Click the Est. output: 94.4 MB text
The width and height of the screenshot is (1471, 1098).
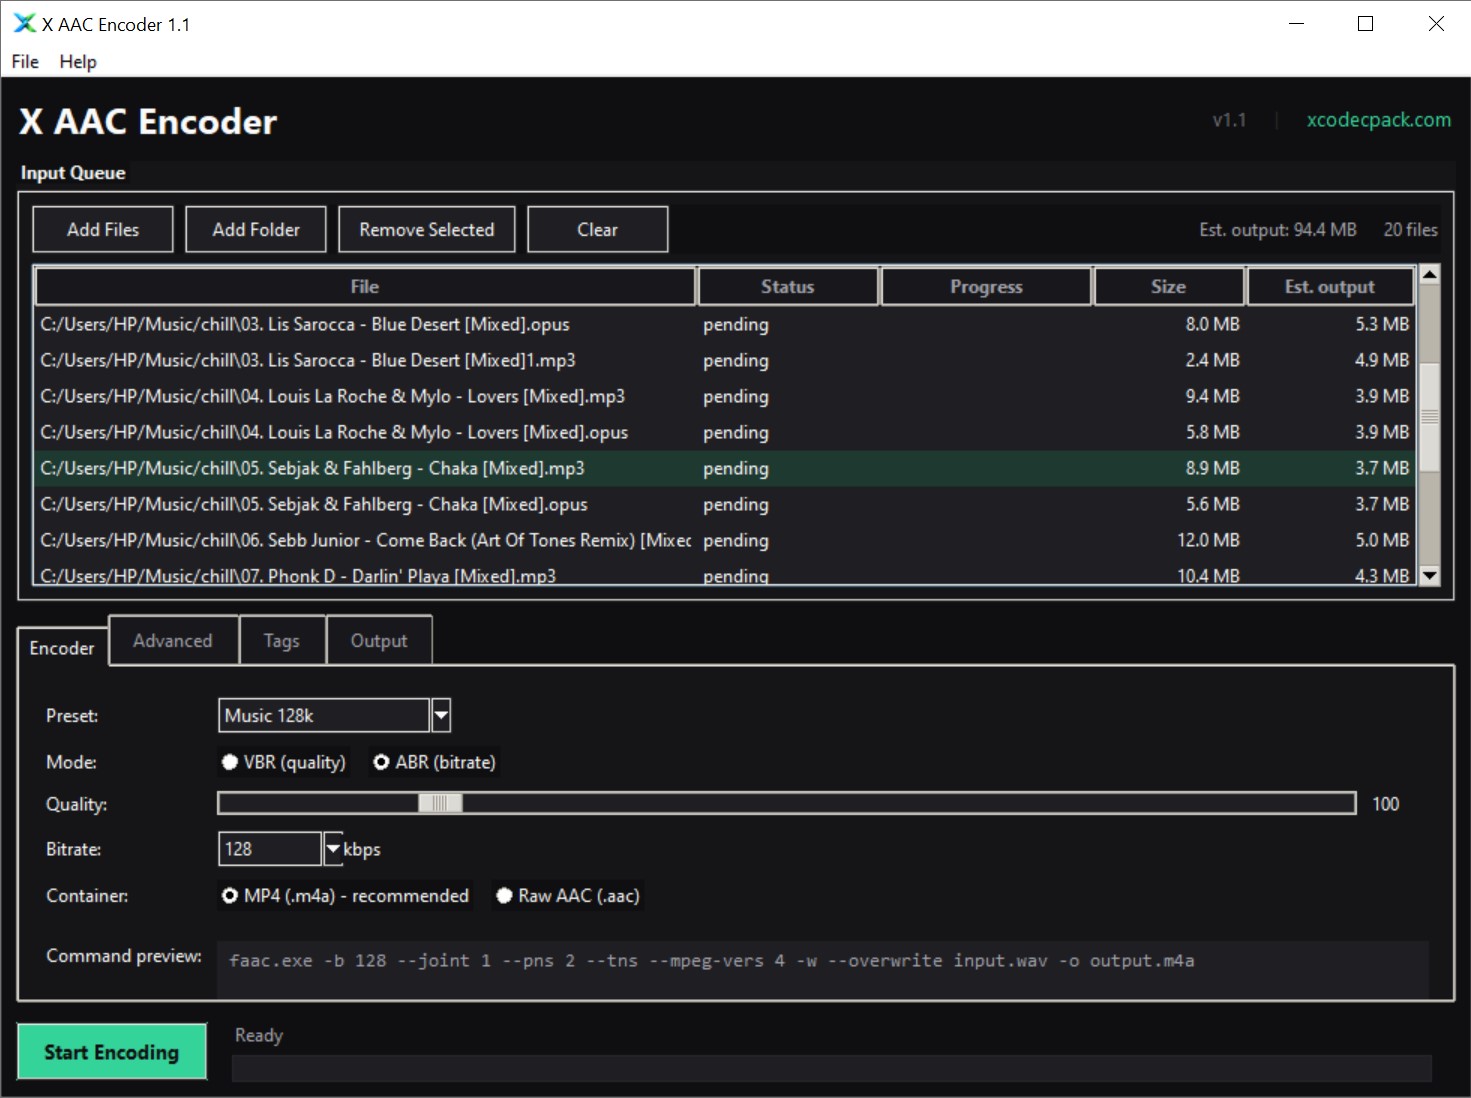pyautogui.click(x=1278, y=230)
